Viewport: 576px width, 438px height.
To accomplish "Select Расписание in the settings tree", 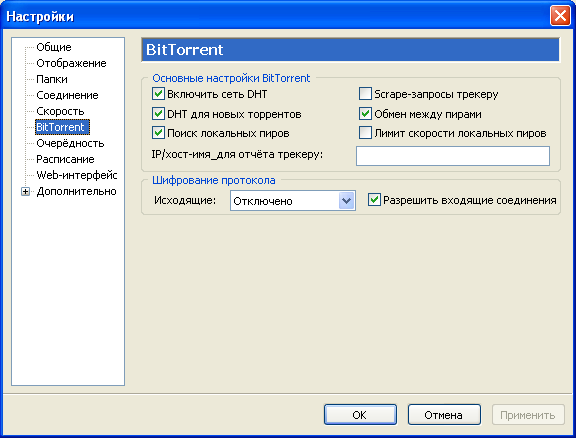I will point(65,159).
